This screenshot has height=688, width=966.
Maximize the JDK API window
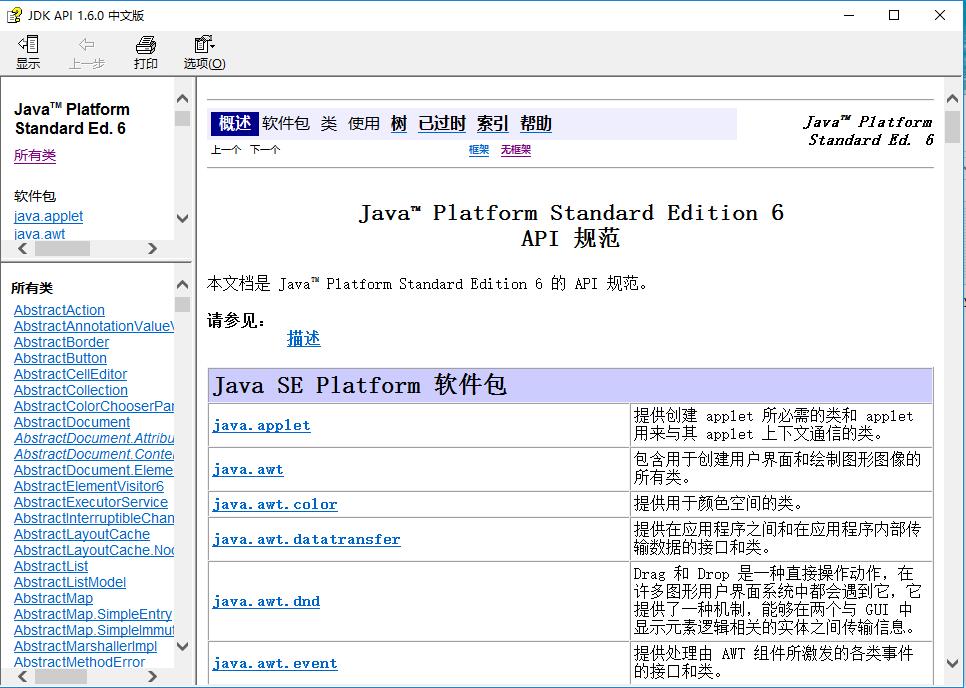[x=894, y=15]
